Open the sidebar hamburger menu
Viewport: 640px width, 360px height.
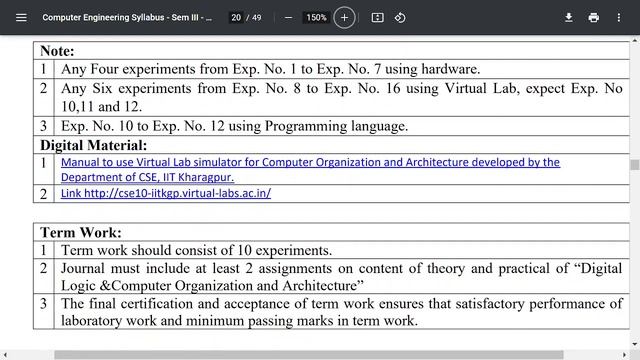tap(21, 18)
